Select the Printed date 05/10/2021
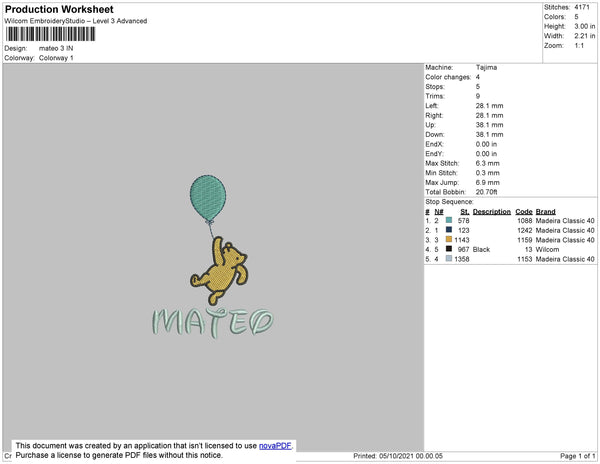The width and height of the screenshot is (600, 464). [x=398, y=456]
